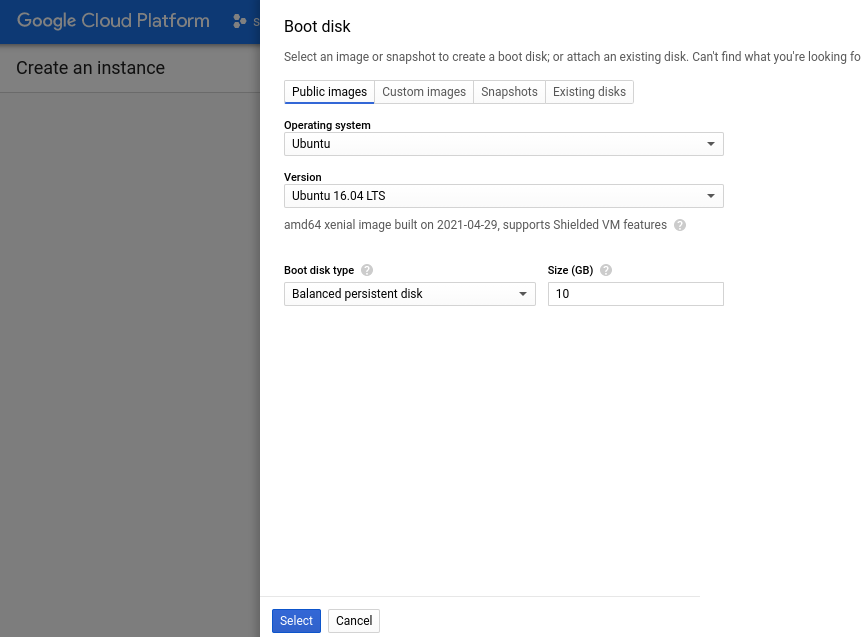Click the amd64 xenial image description text
Screen dimensions: 861x637
pyautogui.click(x=475, y=225)
